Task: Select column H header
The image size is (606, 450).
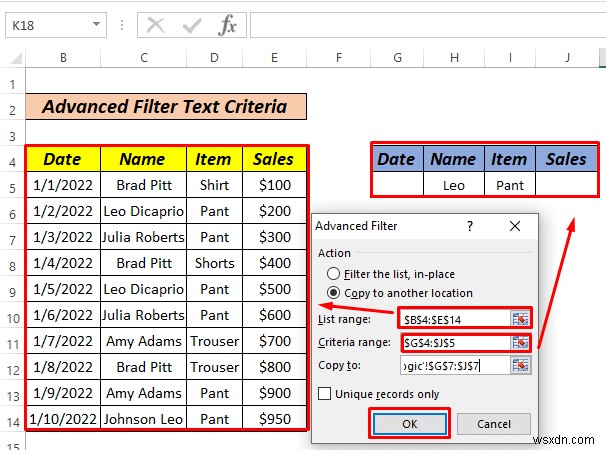Action: click(454, 58)
